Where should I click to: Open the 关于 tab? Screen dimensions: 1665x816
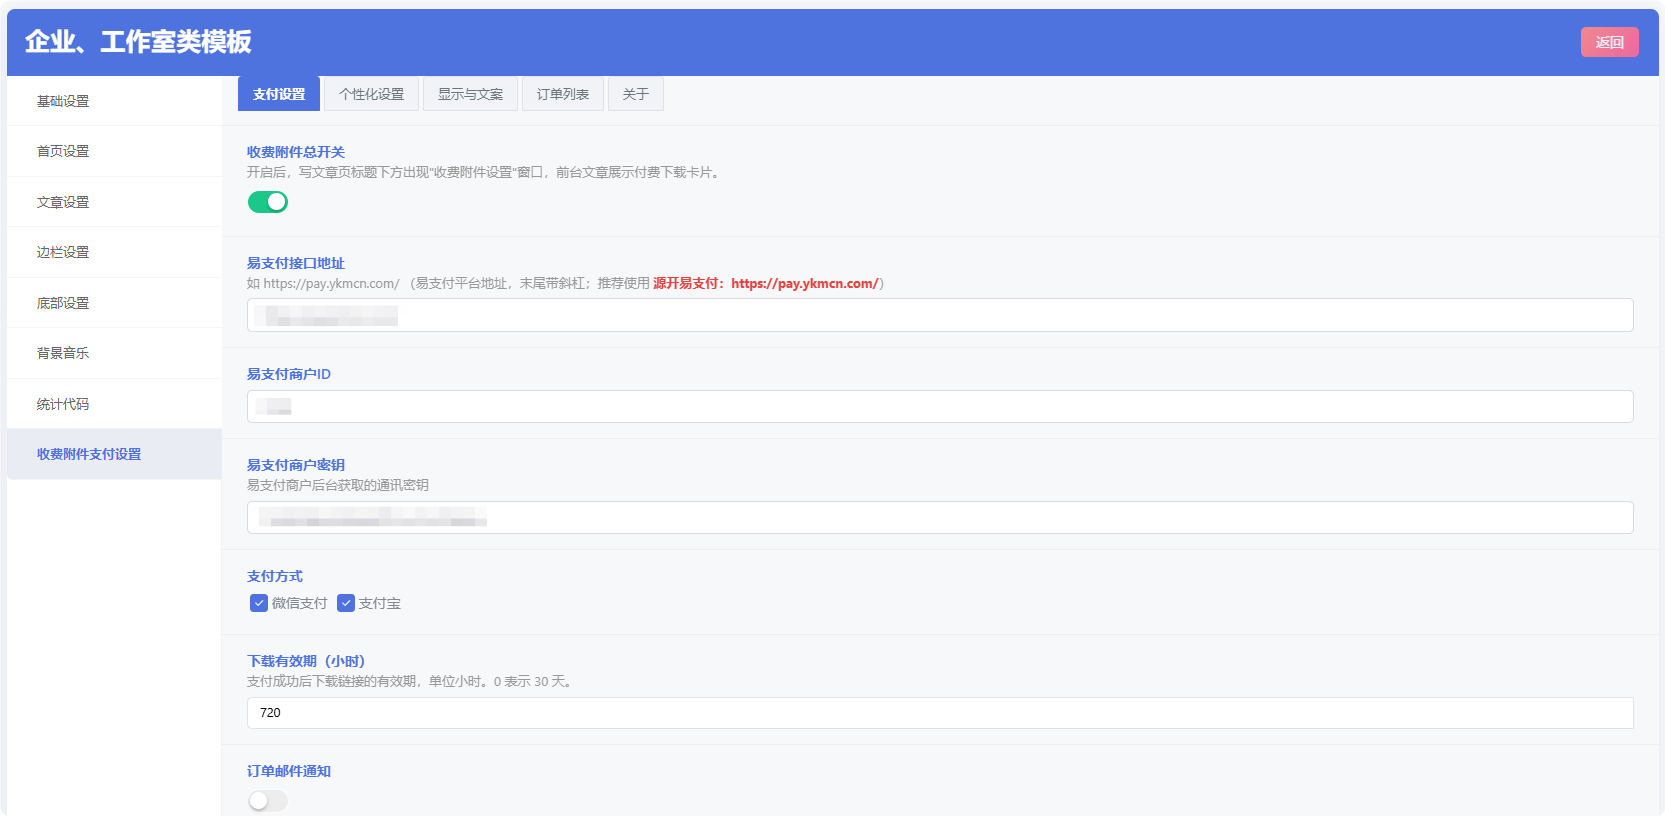pyautogui.click(x=636, y=94)
